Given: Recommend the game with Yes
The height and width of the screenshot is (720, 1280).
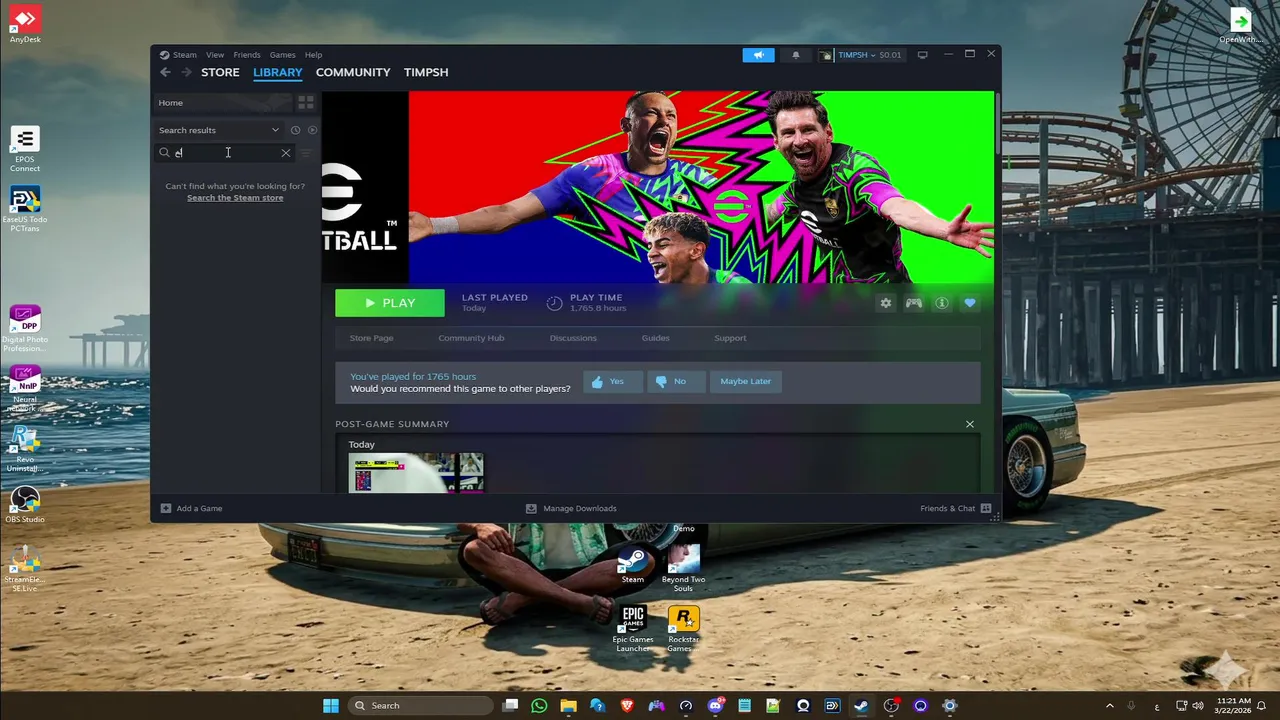Looking at the screenshot, I should (x=613, y=381).
